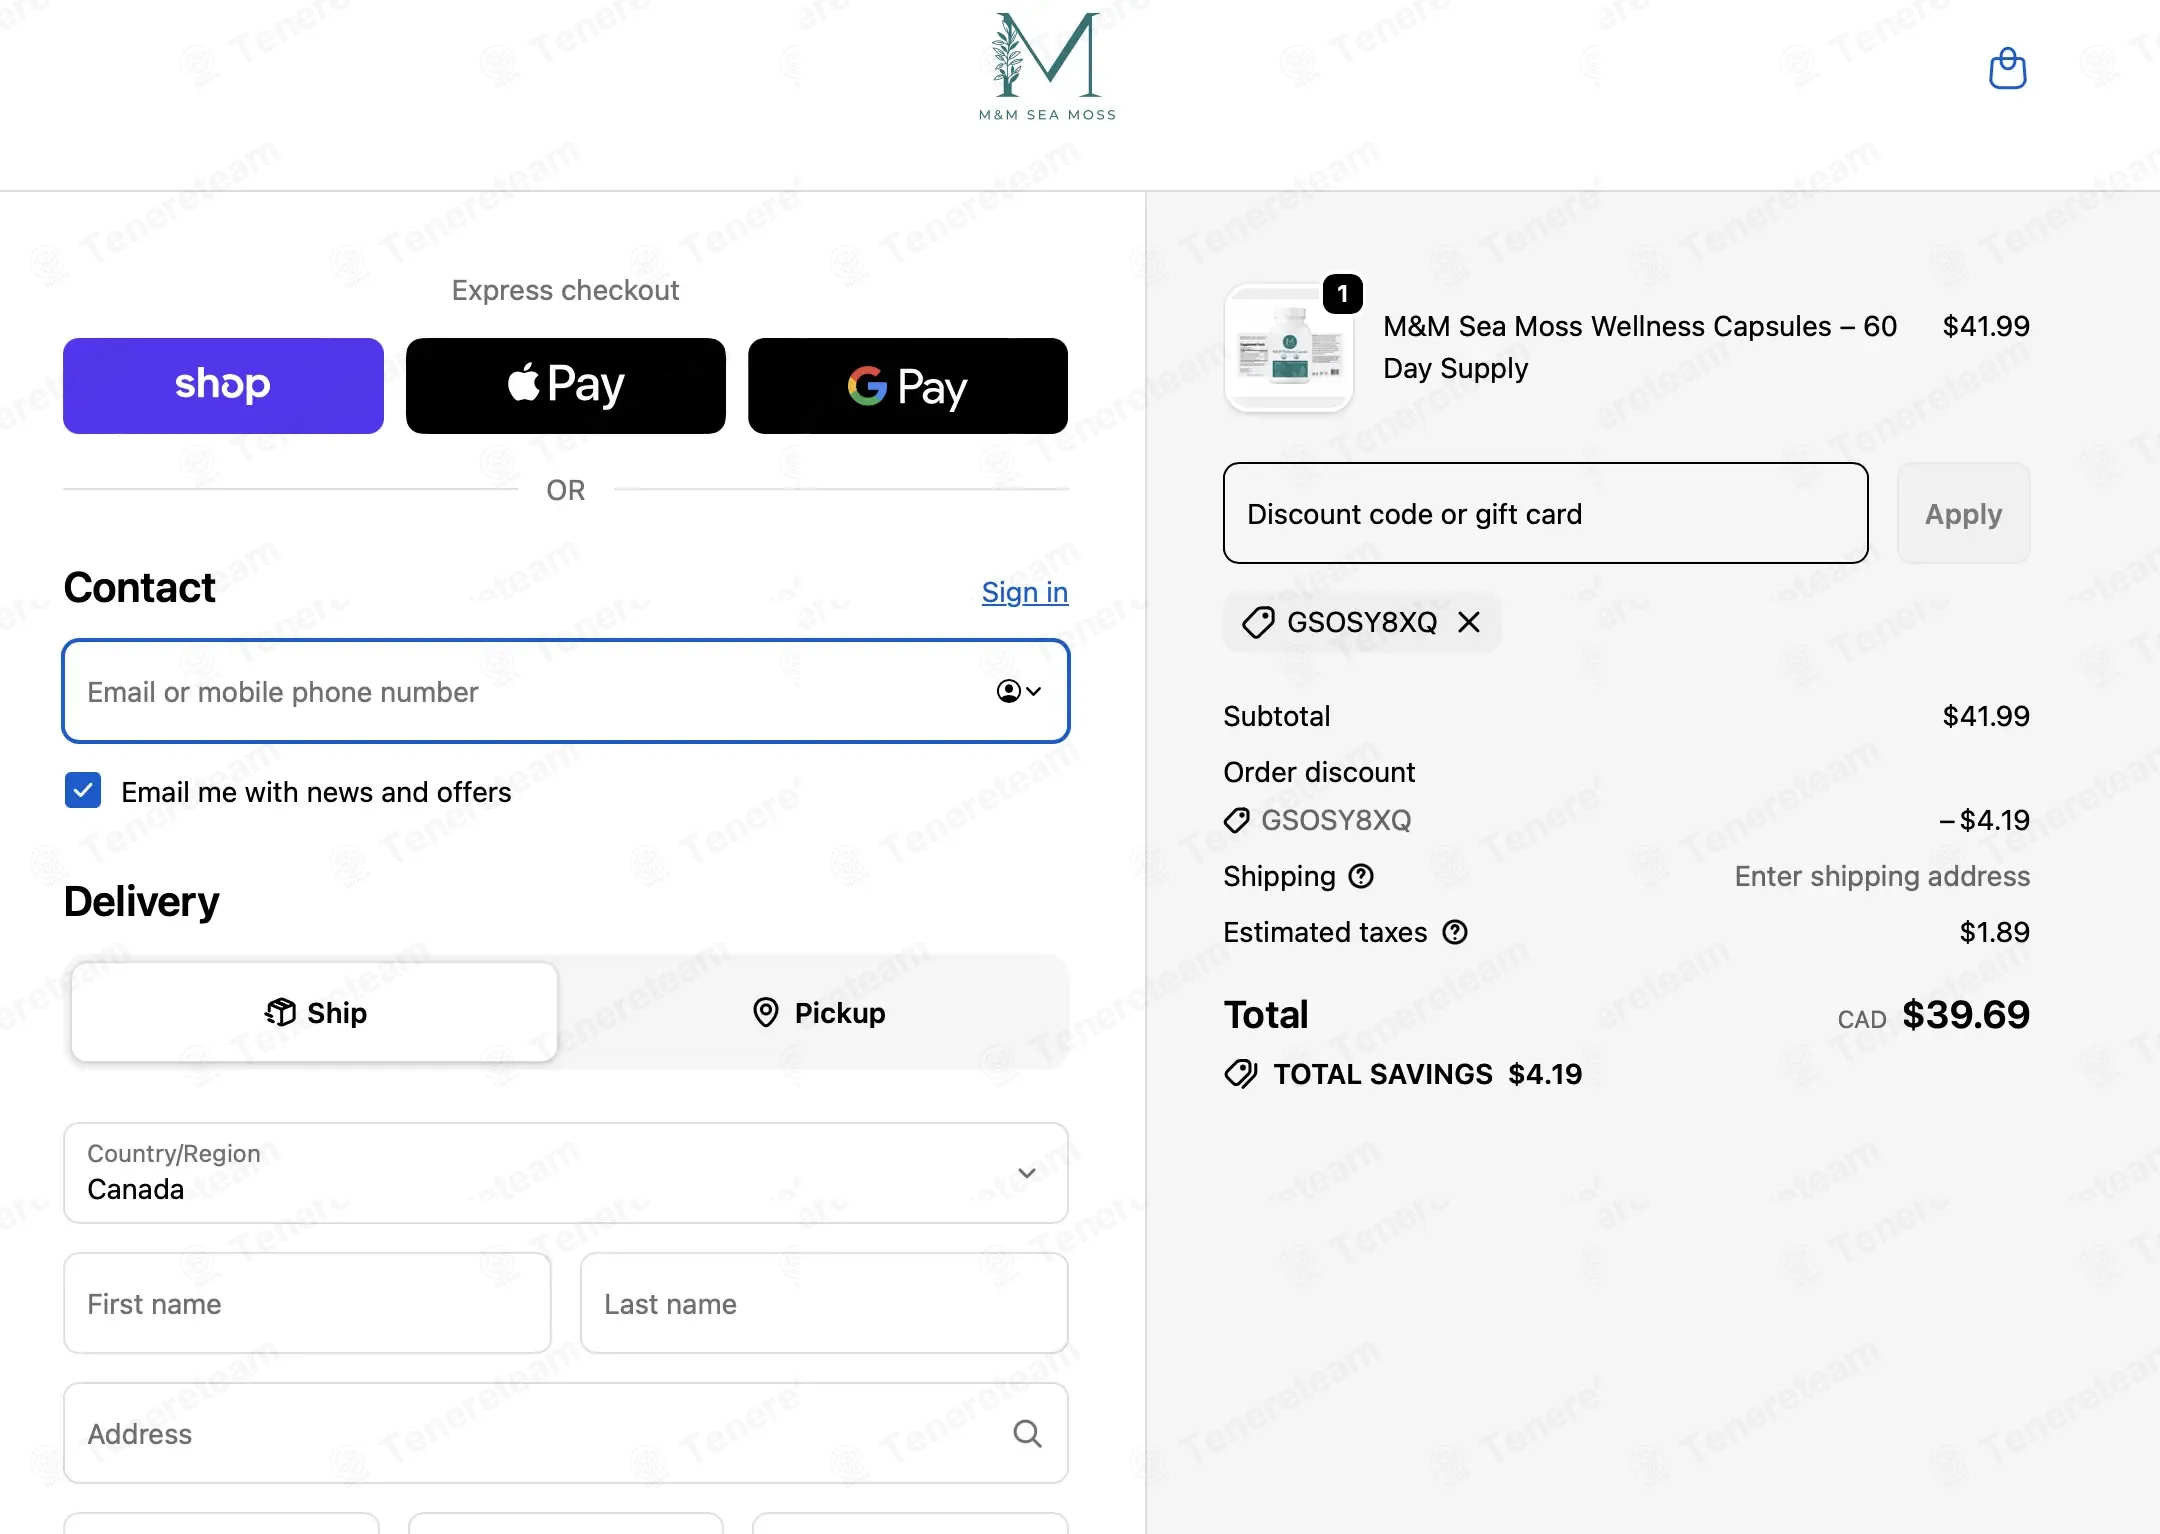The image size is (2160, 1534).
Task: Open the shopping bag cart icon
Action: tap(2007, 68)
